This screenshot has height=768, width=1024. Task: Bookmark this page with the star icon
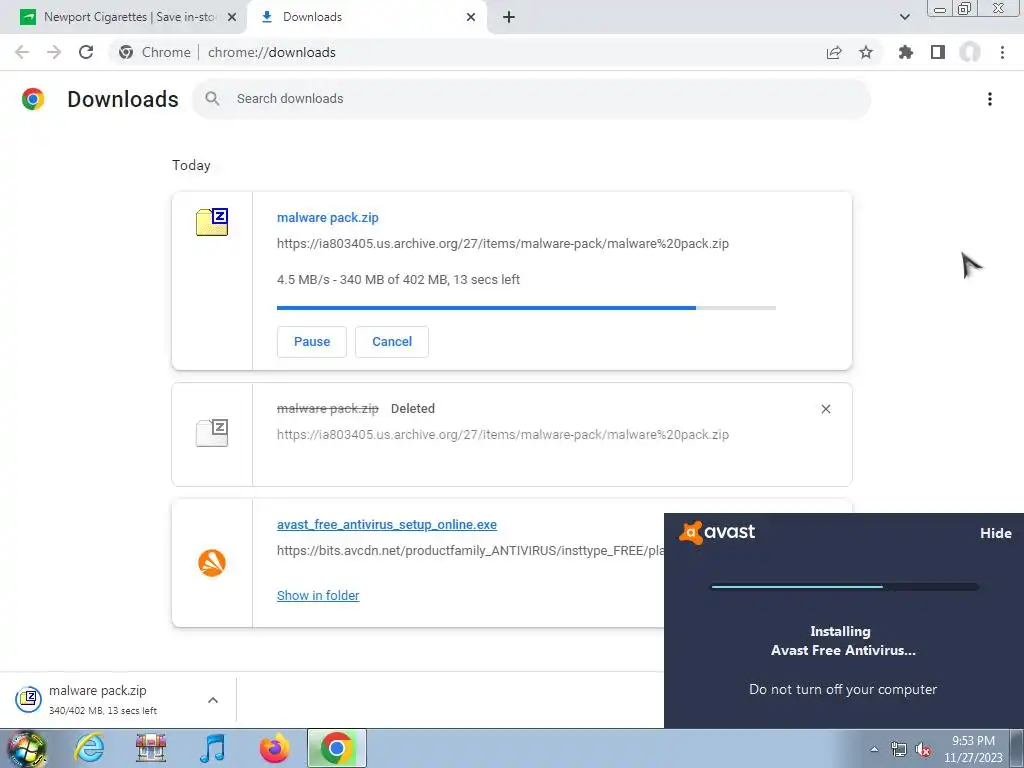(866, 52)
